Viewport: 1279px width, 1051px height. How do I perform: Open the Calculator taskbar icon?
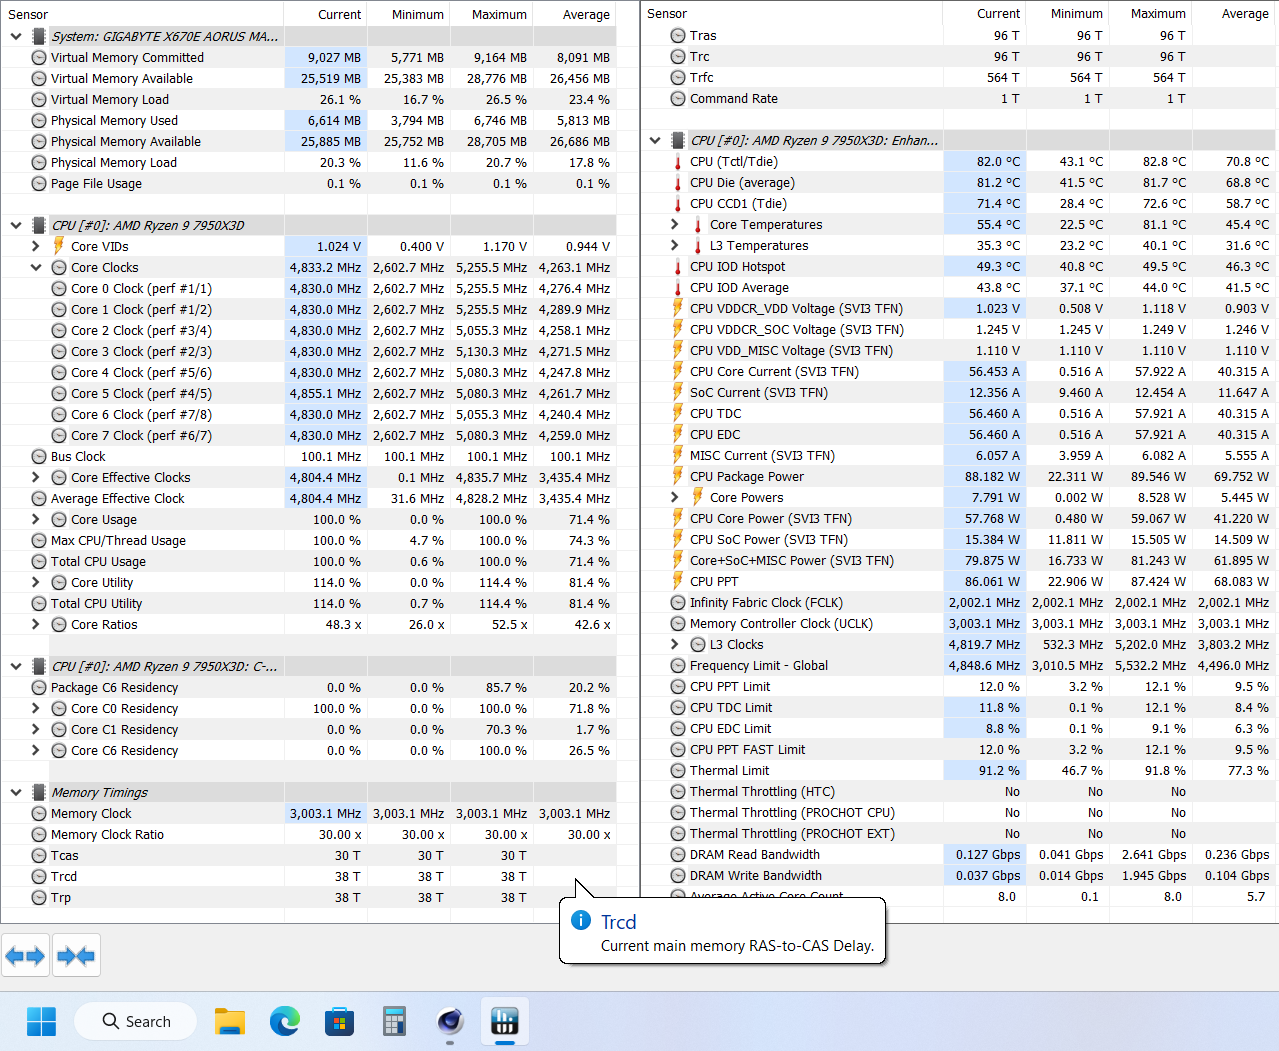[x=395, y=1021]
